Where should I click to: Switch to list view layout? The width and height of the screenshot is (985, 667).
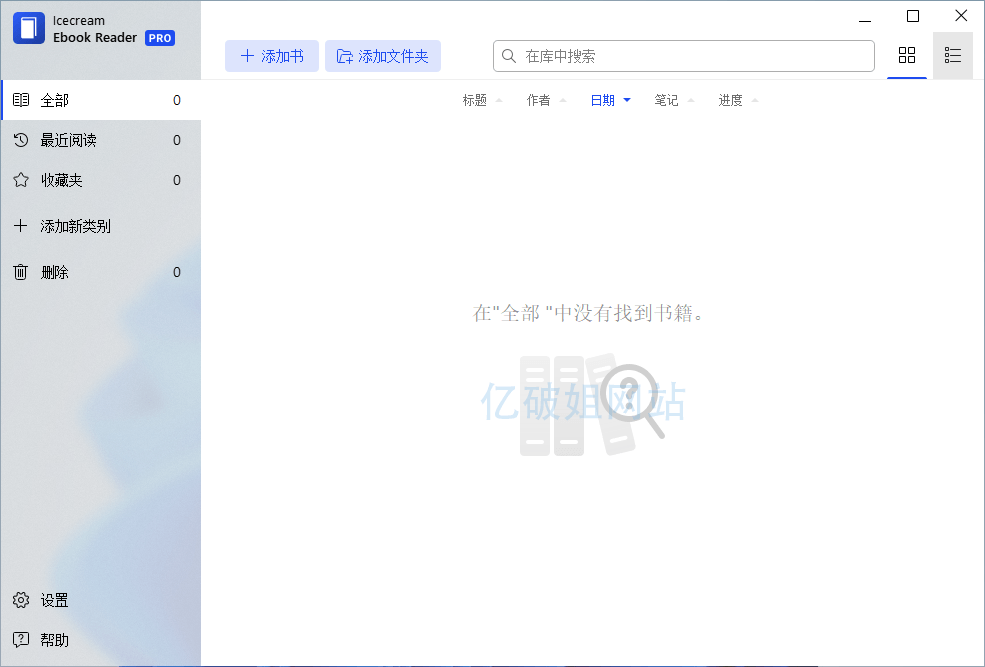(x=952, y=56)
